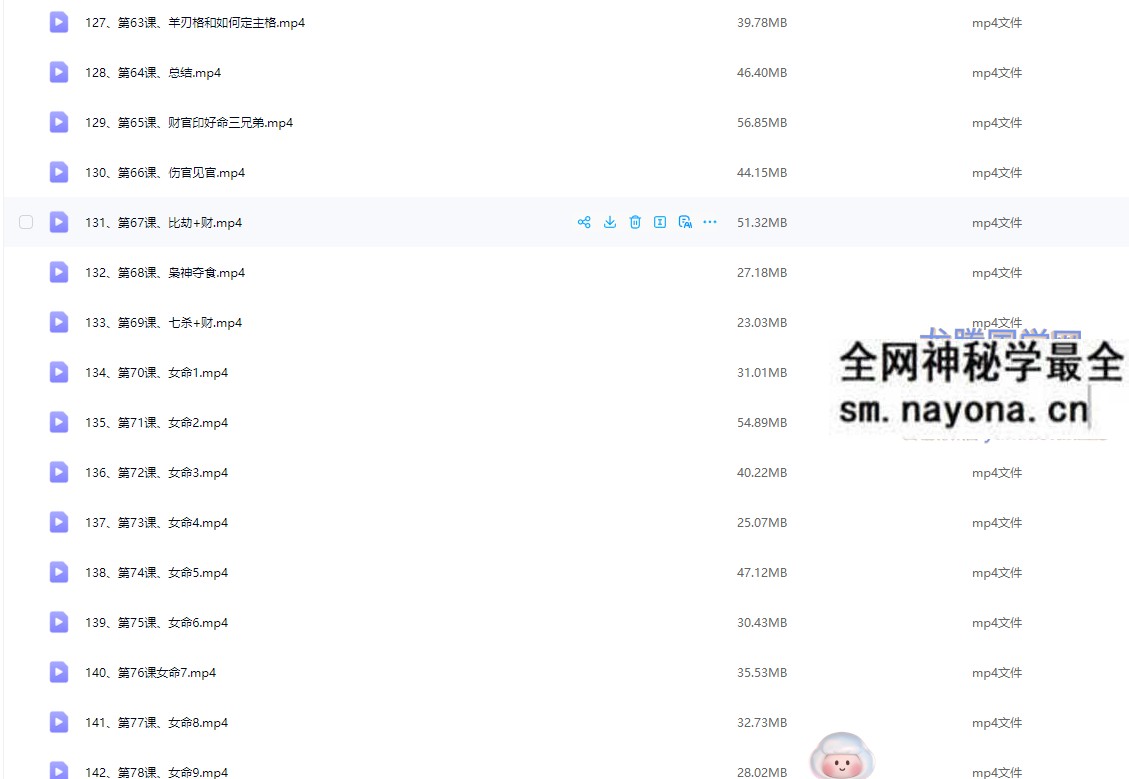Click the size value 23.03MB

(762, 323)
